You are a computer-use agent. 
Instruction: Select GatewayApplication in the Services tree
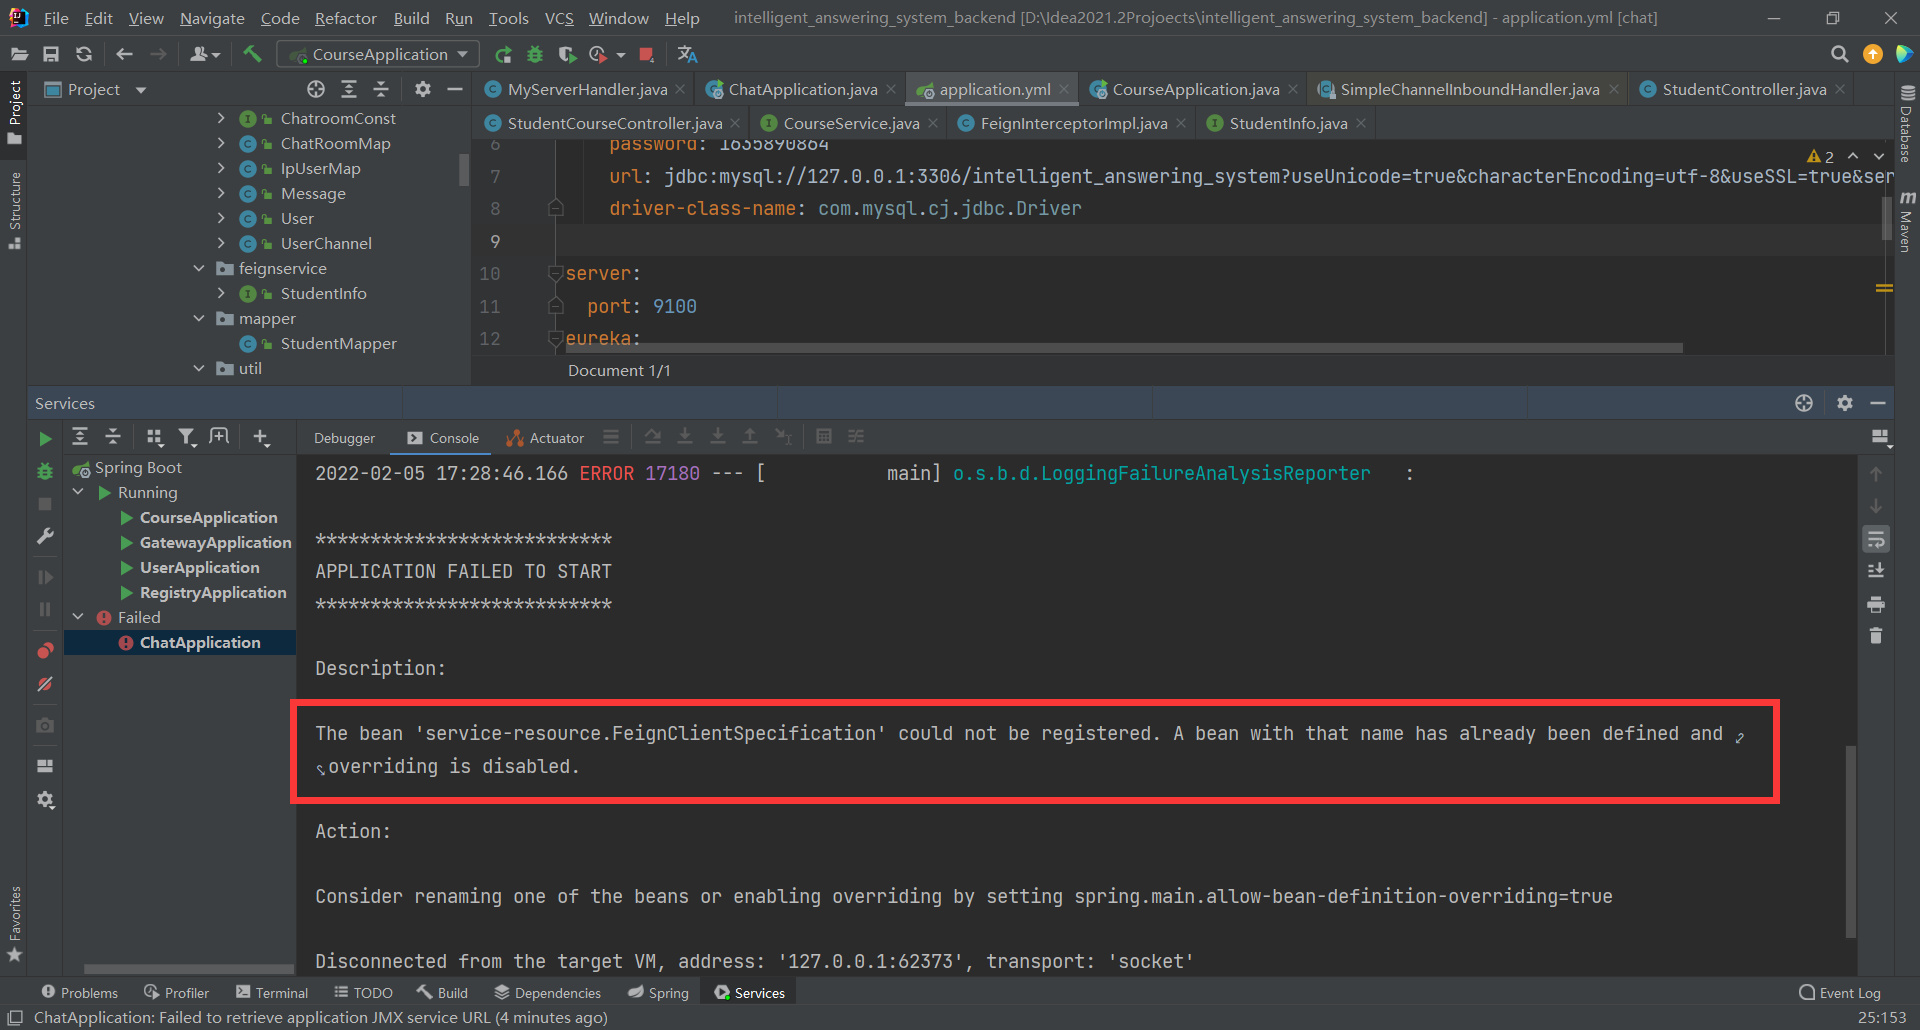[x=215, y=542]
